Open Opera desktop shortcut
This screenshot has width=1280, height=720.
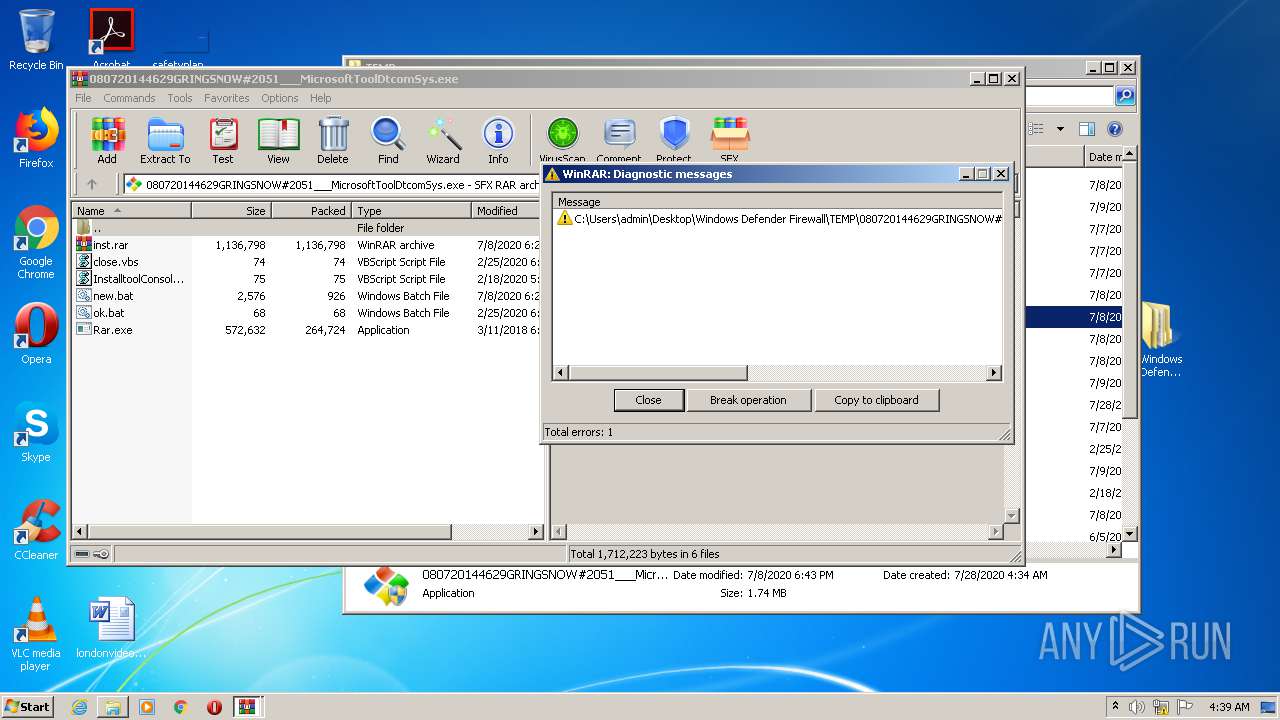tap(36, 333)
